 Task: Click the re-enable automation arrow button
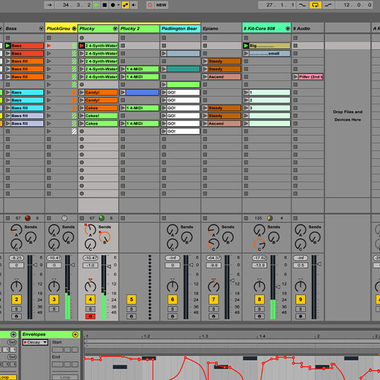(134, 5)
